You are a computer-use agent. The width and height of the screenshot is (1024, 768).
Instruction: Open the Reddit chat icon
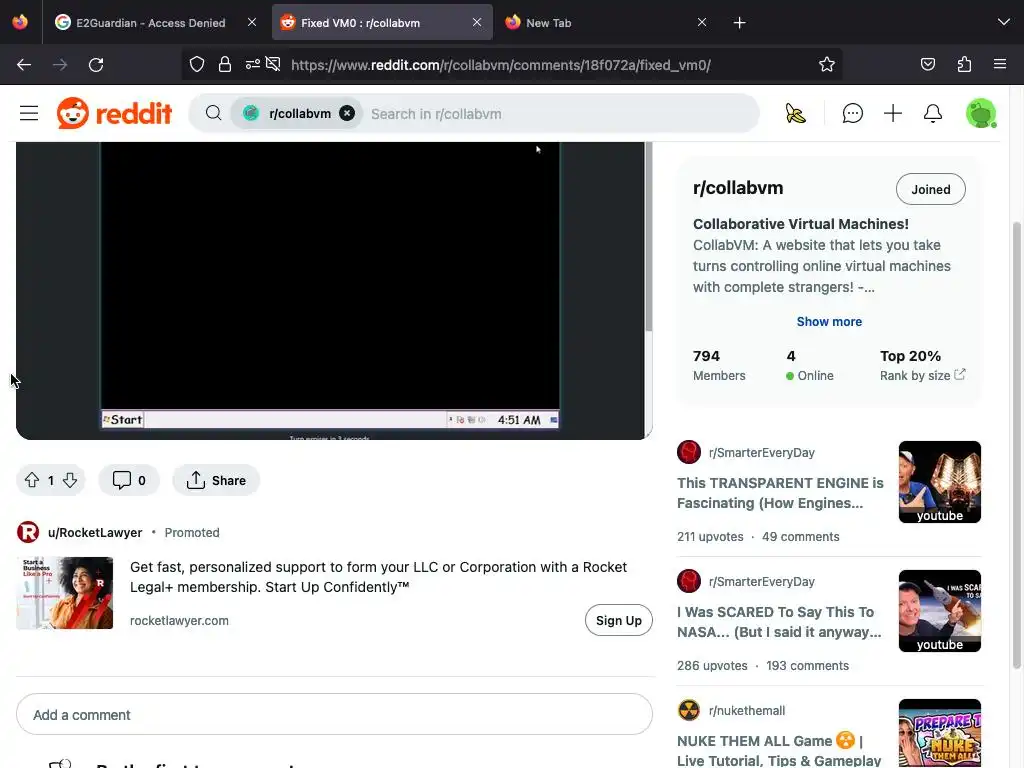click(852, 114)
